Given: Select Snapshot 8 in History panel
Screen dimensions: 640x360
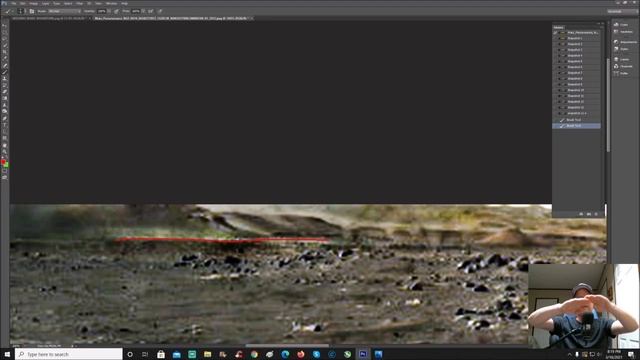Looking at the screenshot, I should point(576,79).
